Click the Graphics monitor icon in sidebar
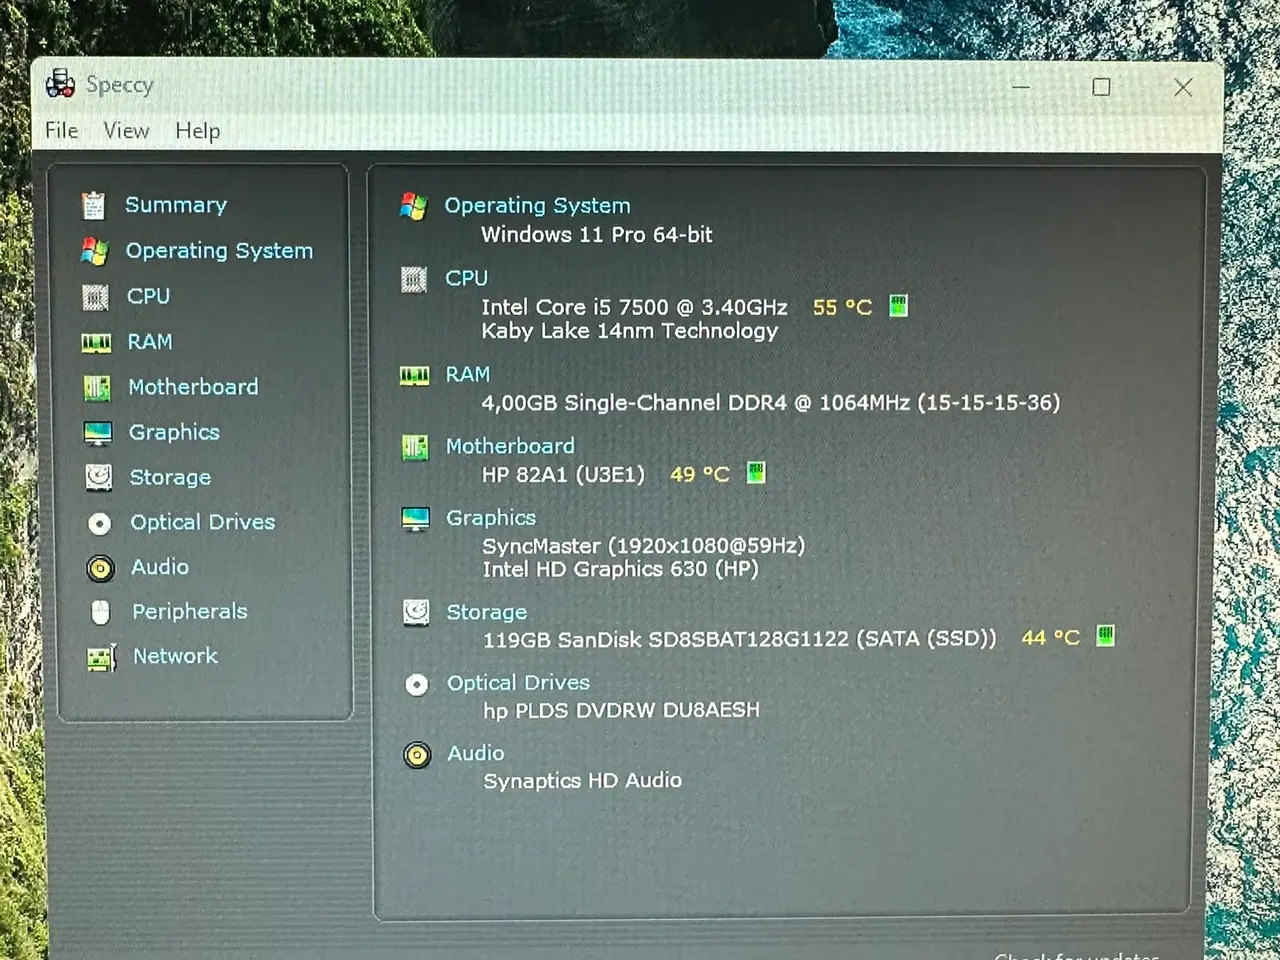 click(x=97, y=433)
